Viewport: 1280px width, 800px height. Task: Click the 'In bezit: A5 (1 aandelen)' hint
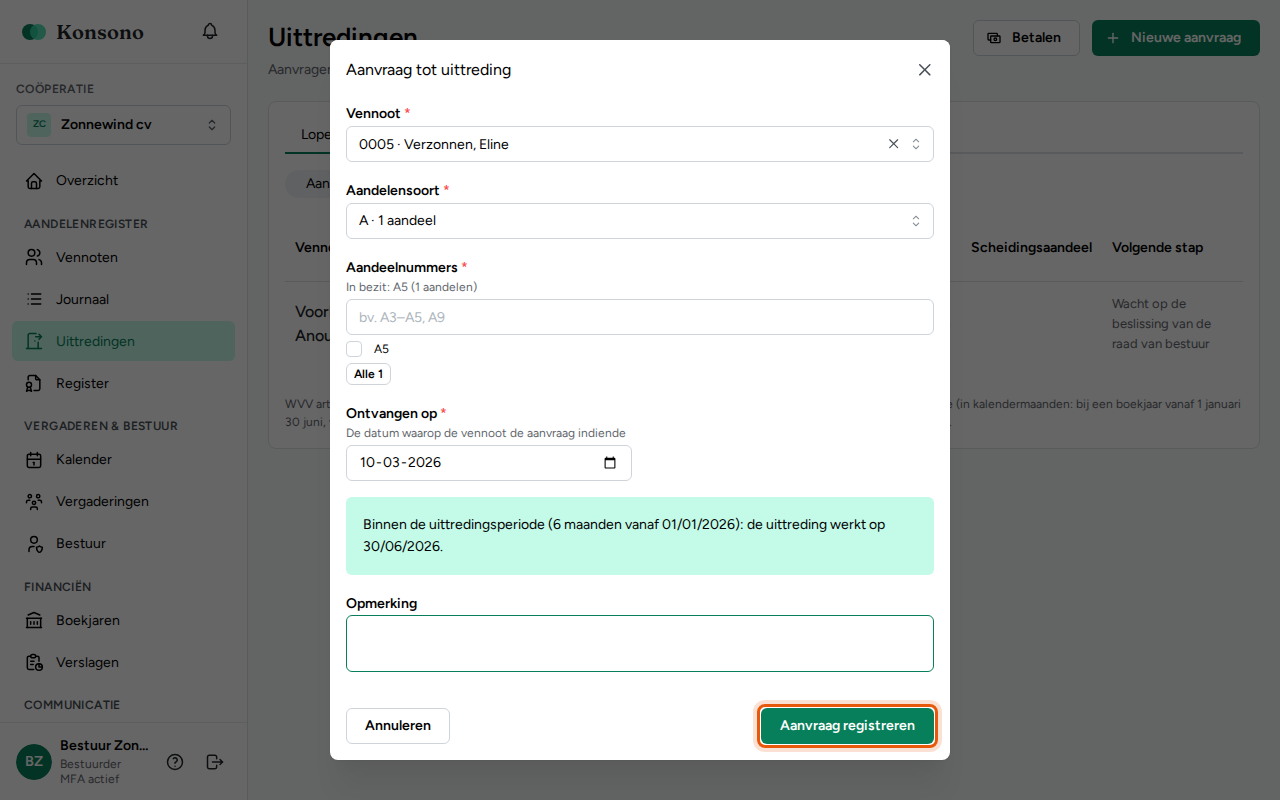pos(412,287)
